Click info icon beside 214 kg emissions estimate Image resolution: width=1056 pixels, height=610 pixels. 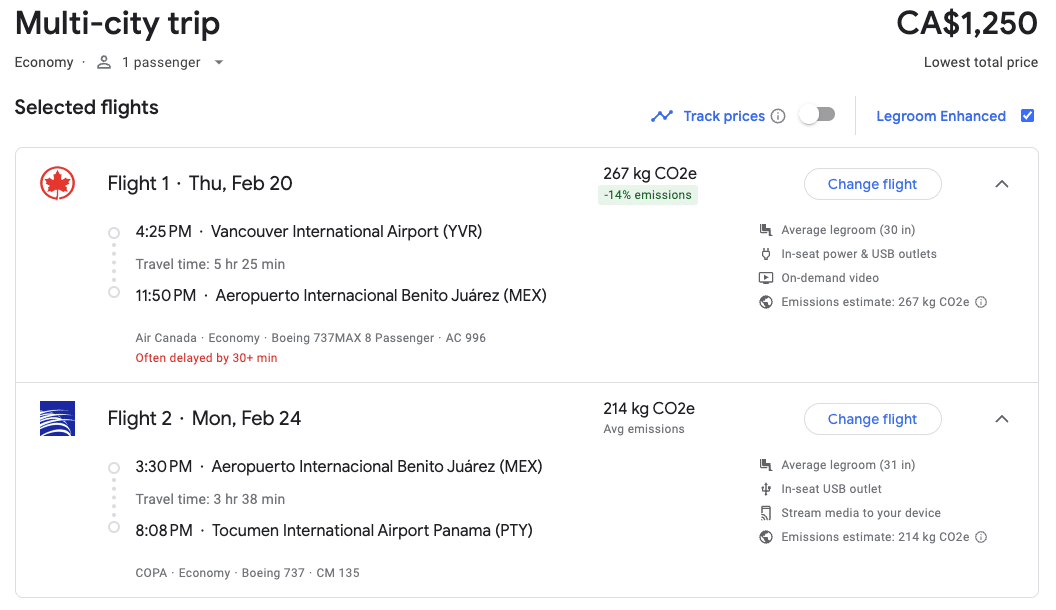[981, 537]
